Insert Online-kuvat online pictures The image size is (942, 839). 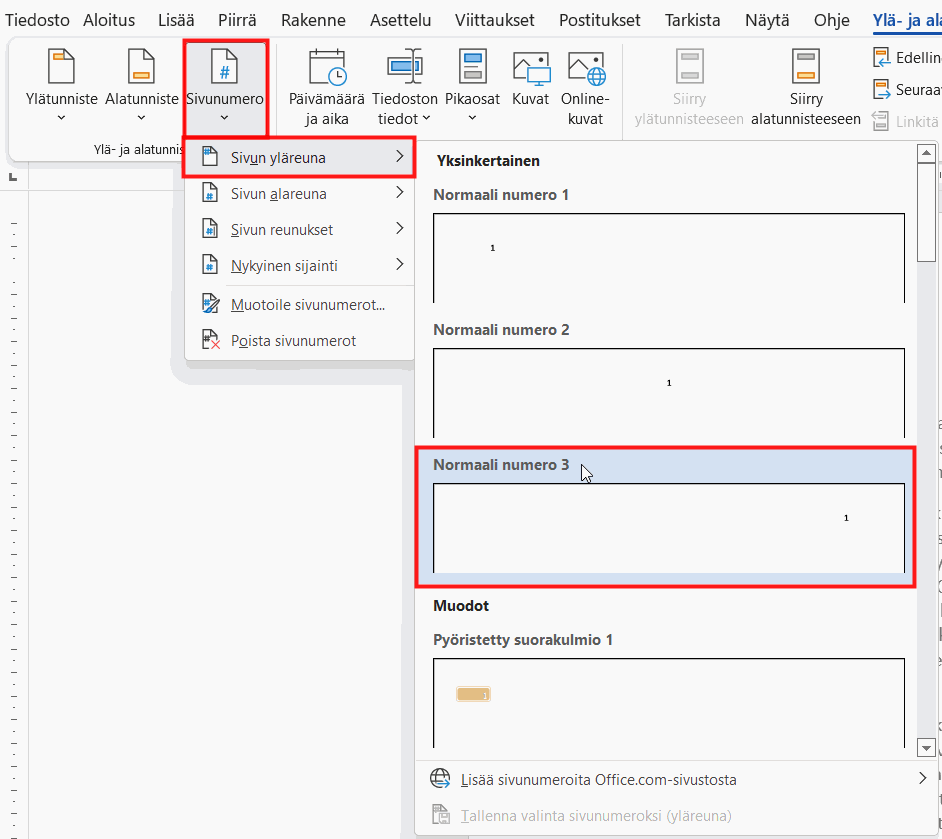pos(585,88)
